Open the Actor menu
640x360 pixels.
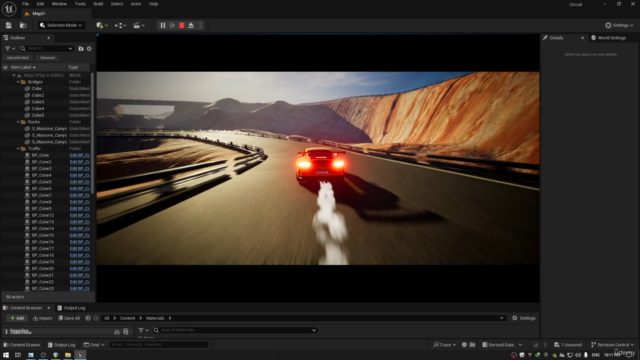(x=136, y=4)
